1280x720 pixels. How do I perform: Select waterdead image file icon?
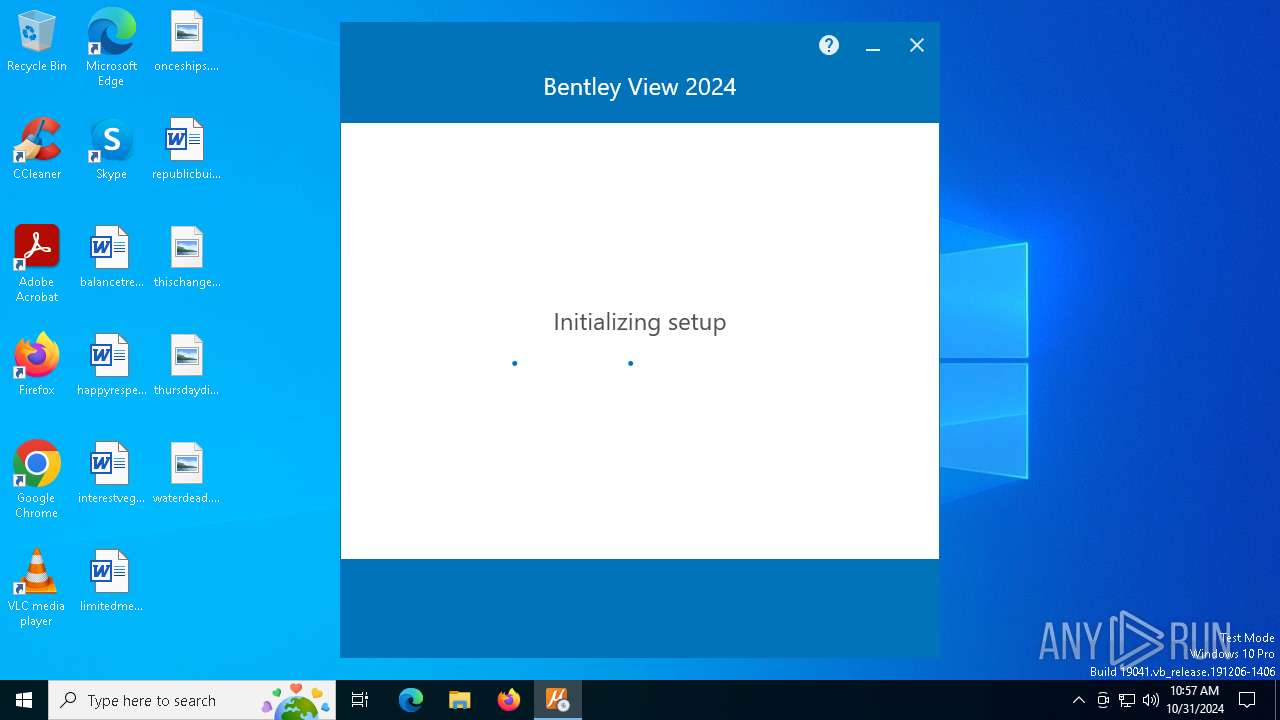[x=186, y=474]
